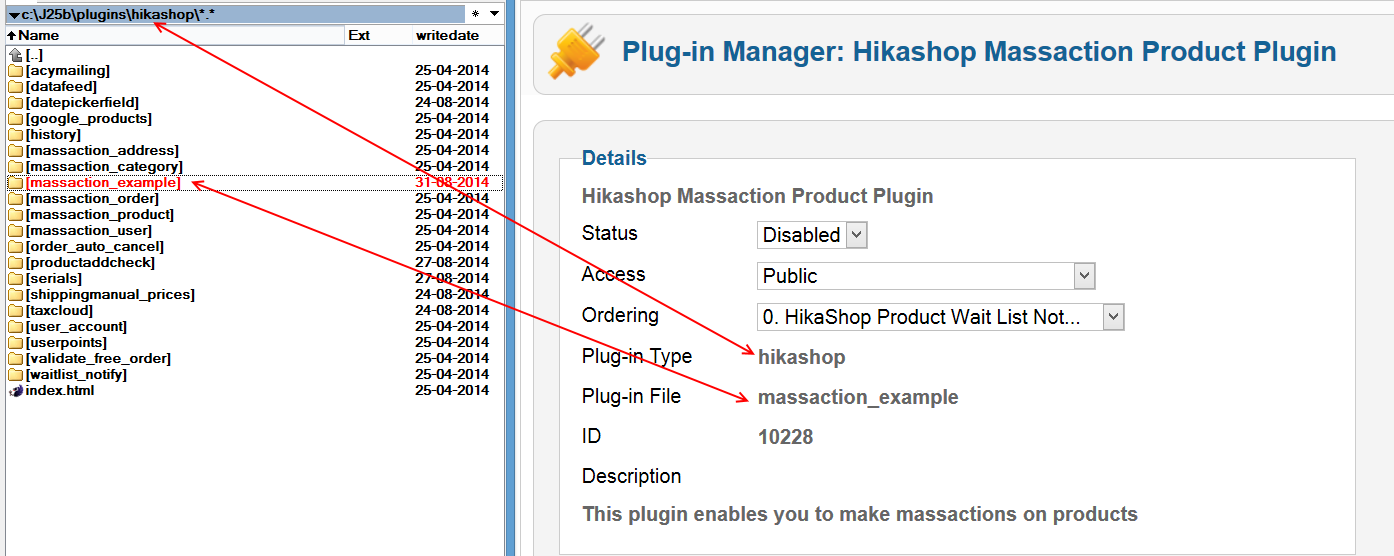Click the 27-08-2014 date of productaddcheck row

point(452,263)
